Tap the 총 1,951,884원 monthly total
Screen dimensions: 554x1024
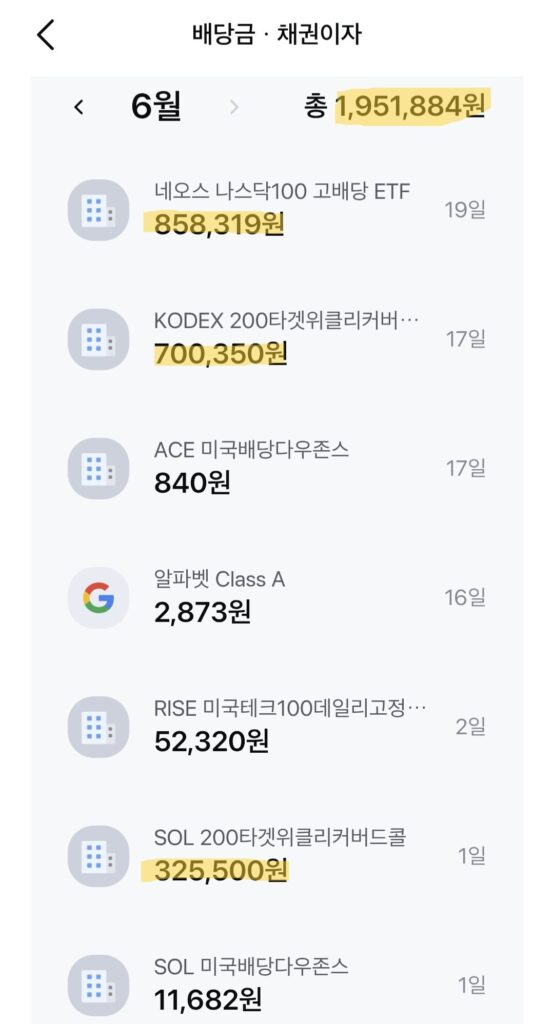pyautogui.click(x=395, y=106)
